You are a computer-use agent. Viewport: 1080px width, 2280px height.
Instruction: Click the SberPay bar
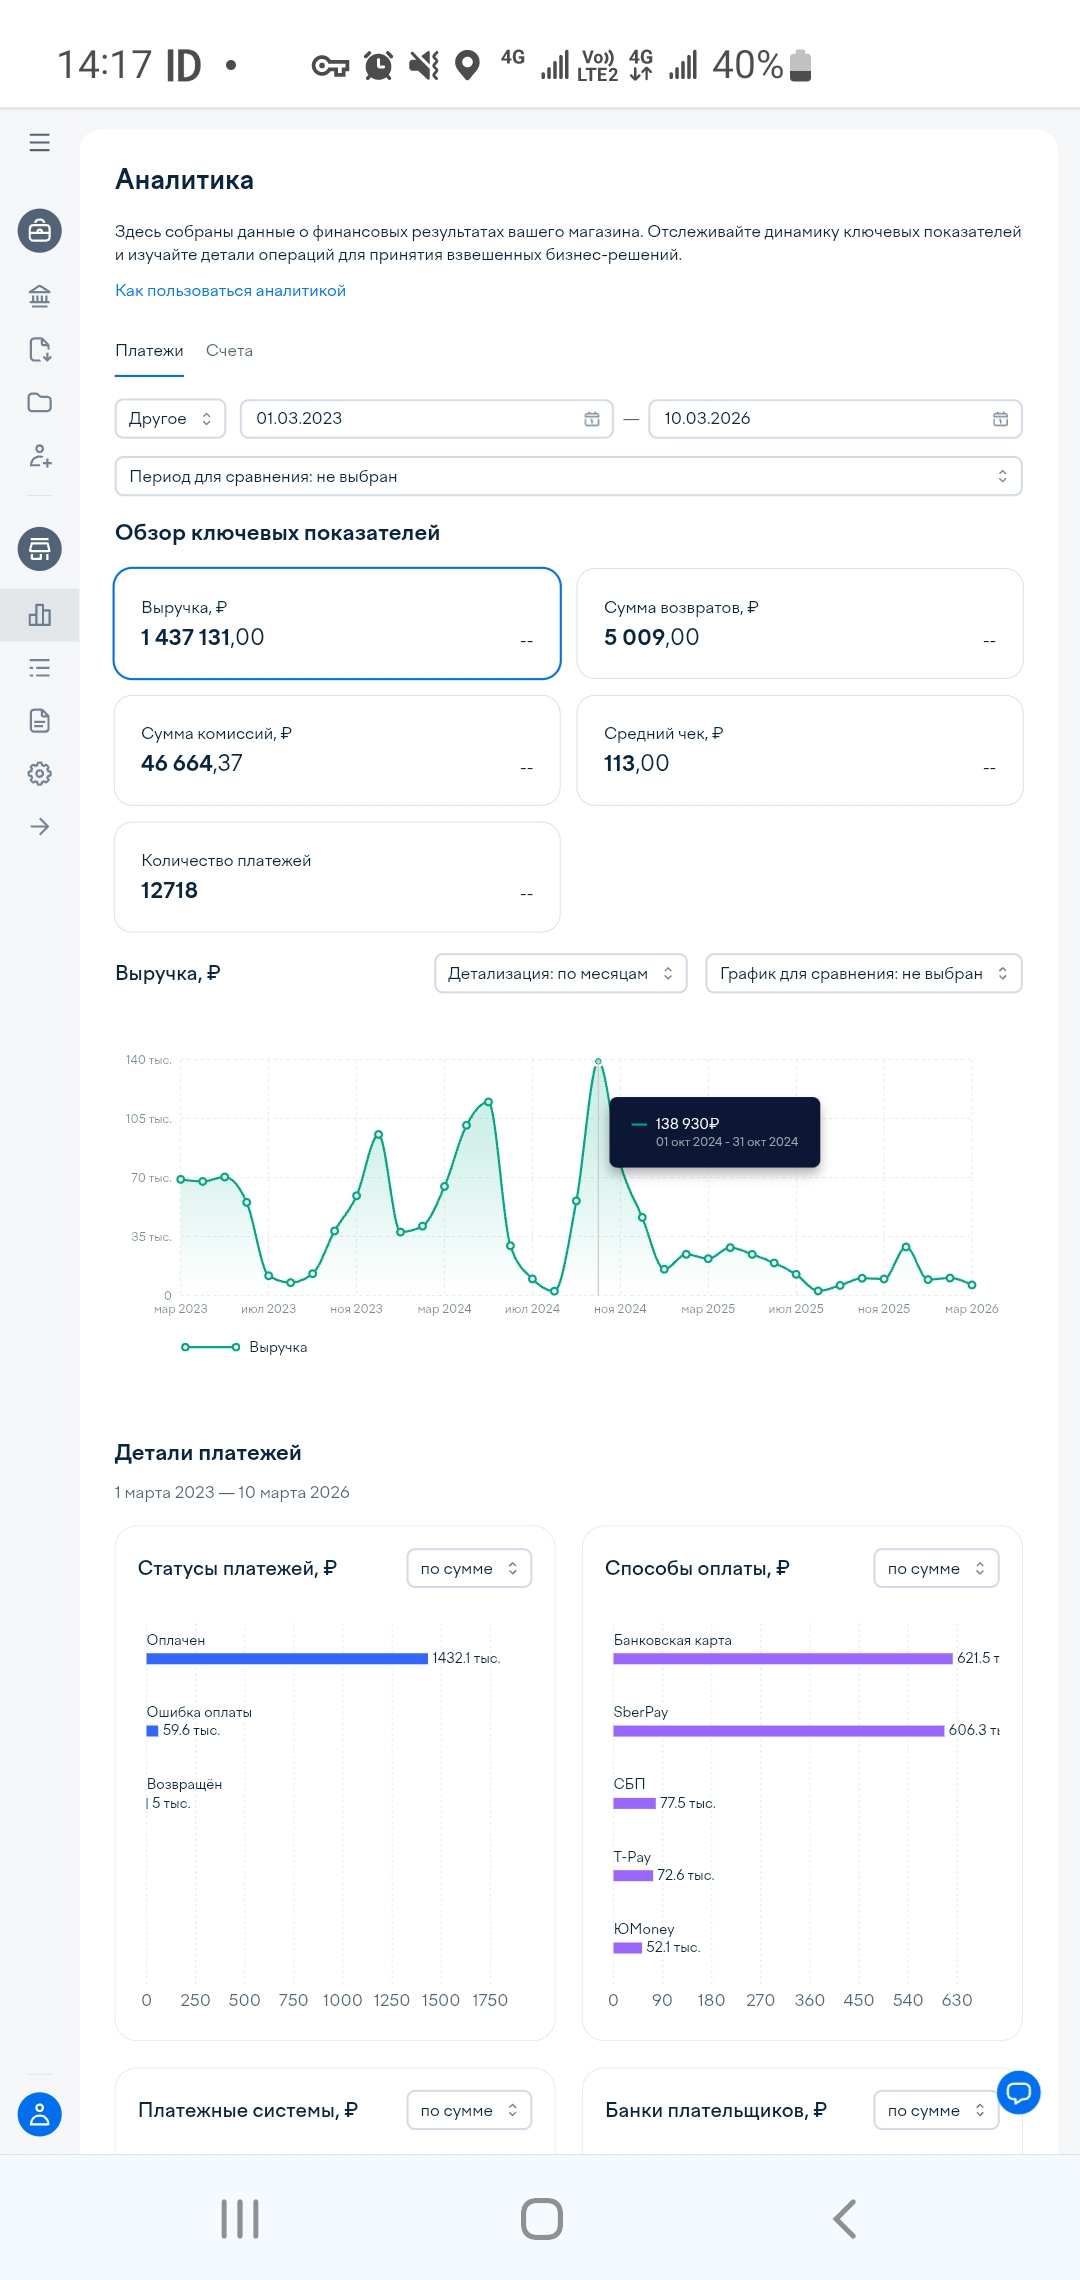point(779,1731)
